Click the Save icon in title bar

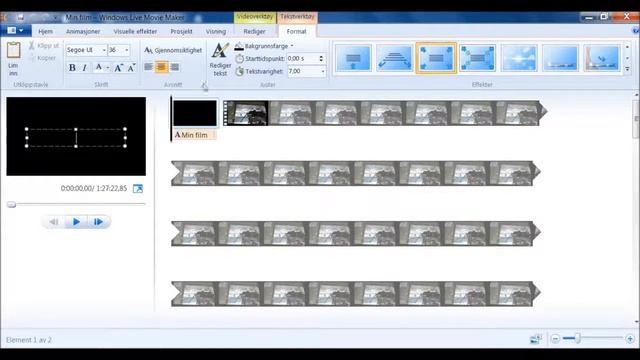[20, 17]
